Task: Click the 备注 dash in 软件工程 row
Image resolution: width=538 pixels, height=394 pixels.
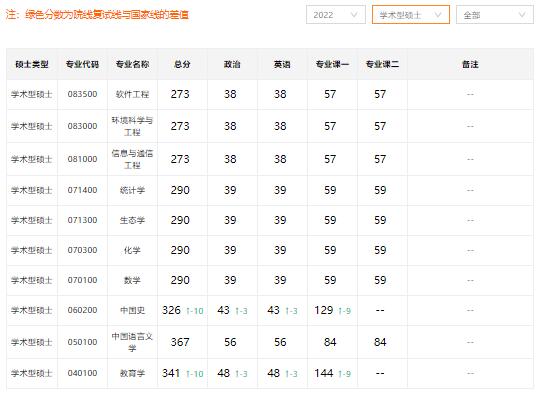Action: point(470,94)
